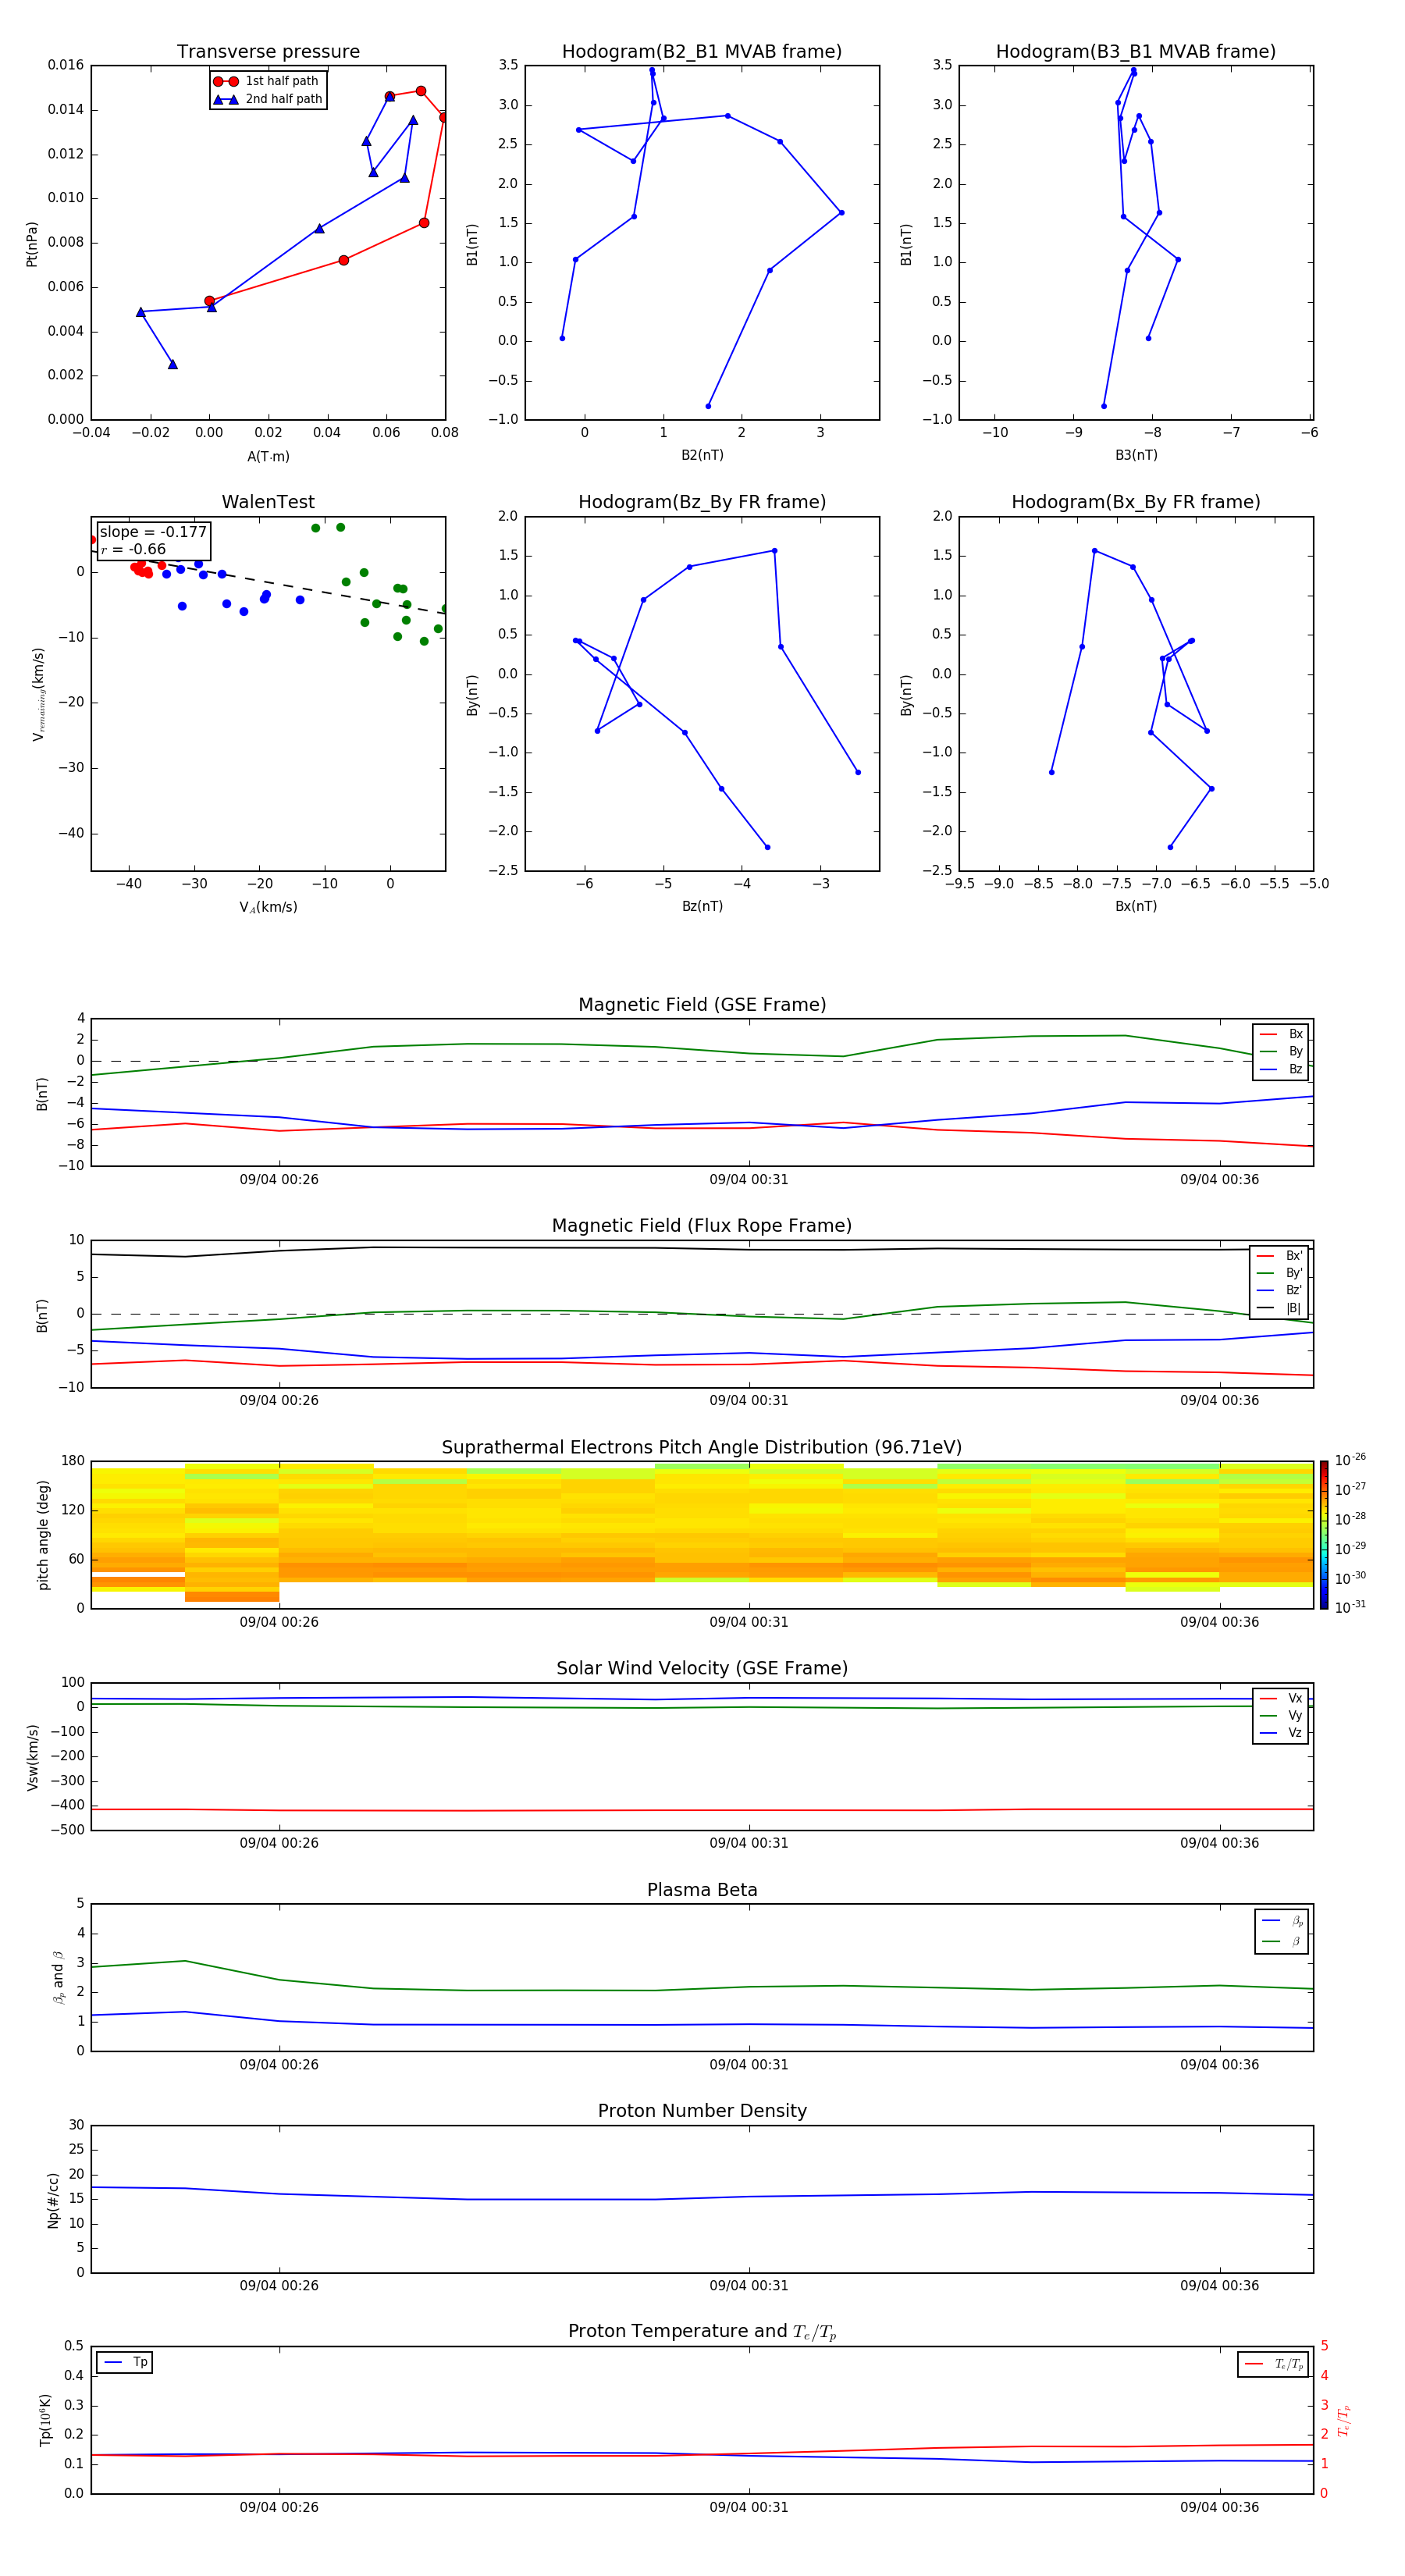Click the "B2(nT)" x-axis label
1405x2576 pixels.
(x=702, y=455)
